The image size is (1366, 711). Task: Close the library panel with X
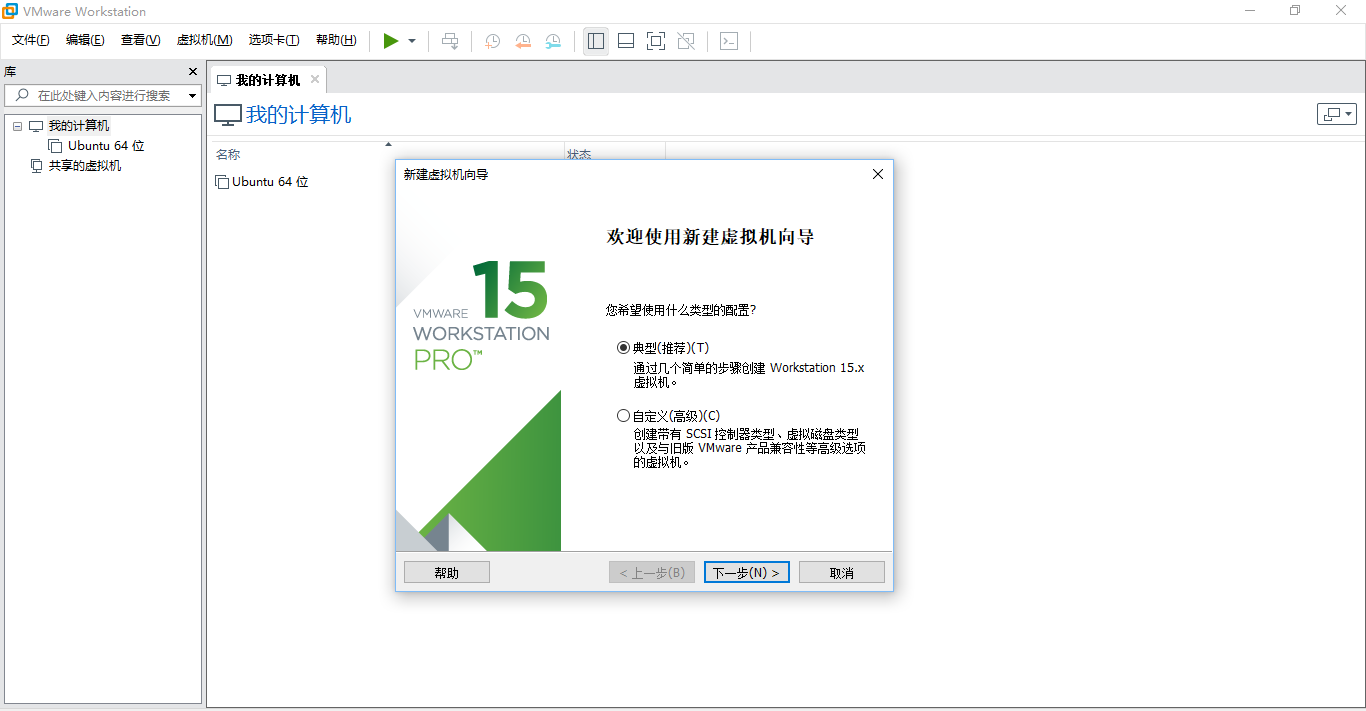pyautogui.click(x=193, y=72)
